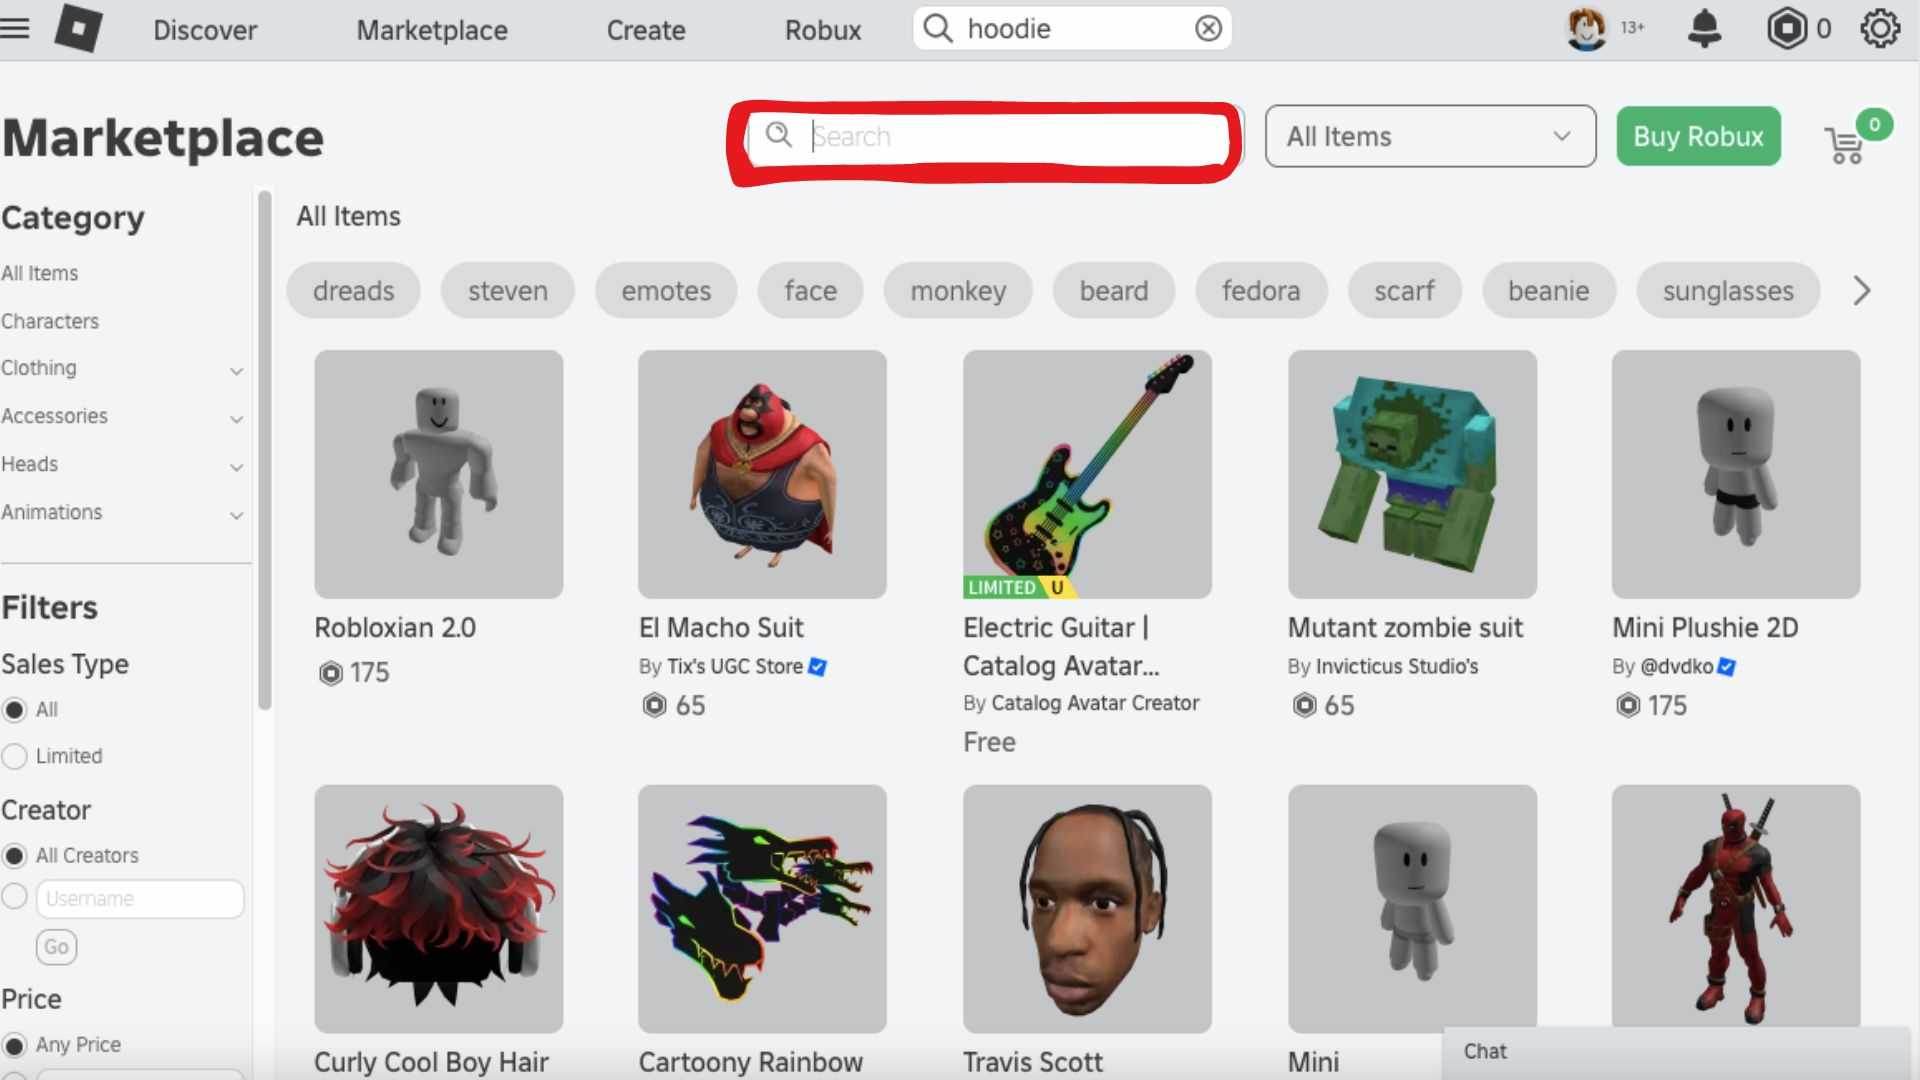Click the Marketplace navigation tab
Screen dimensions: 1920x1080
pos(433,29)
